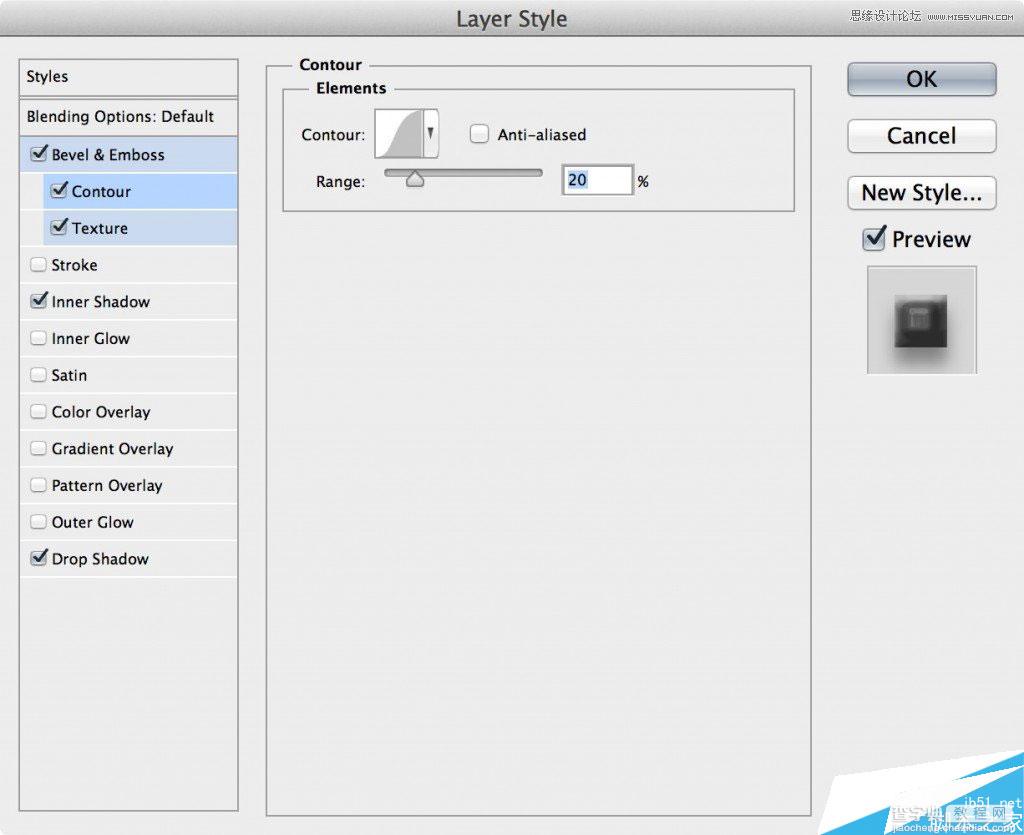The height and width of the screenshot is (835, 1024).
Task: Select the Gradient Overlay label
Action: pos(112,449)
